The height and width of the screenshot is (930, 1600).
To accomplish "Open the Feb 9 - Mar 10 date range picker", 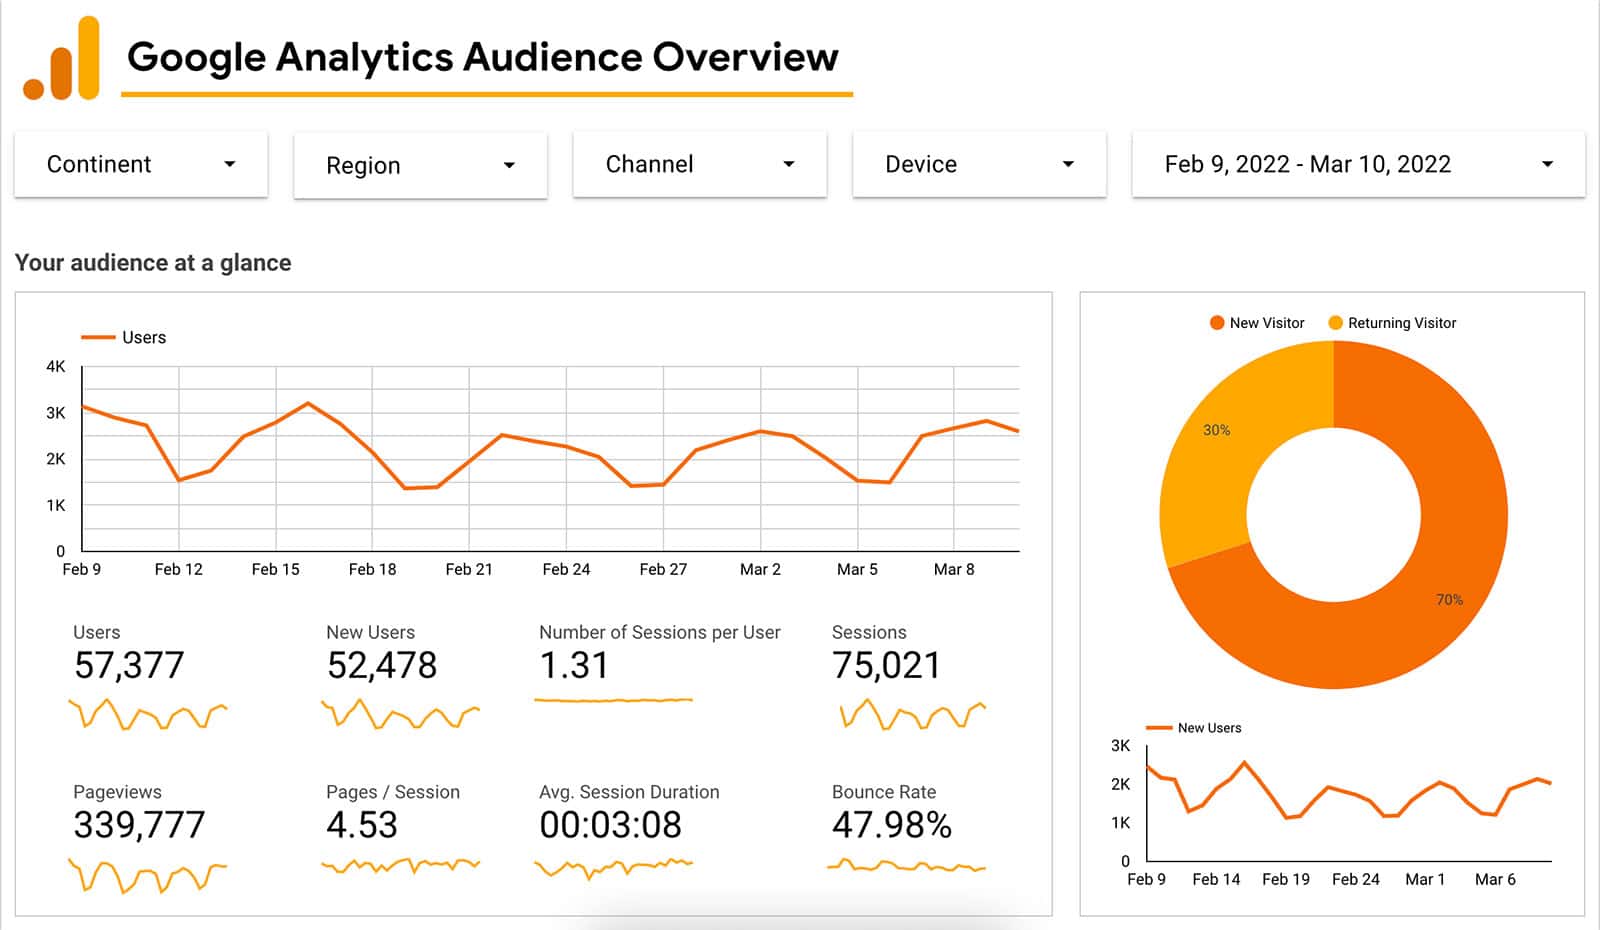I will coord(1358,164).
